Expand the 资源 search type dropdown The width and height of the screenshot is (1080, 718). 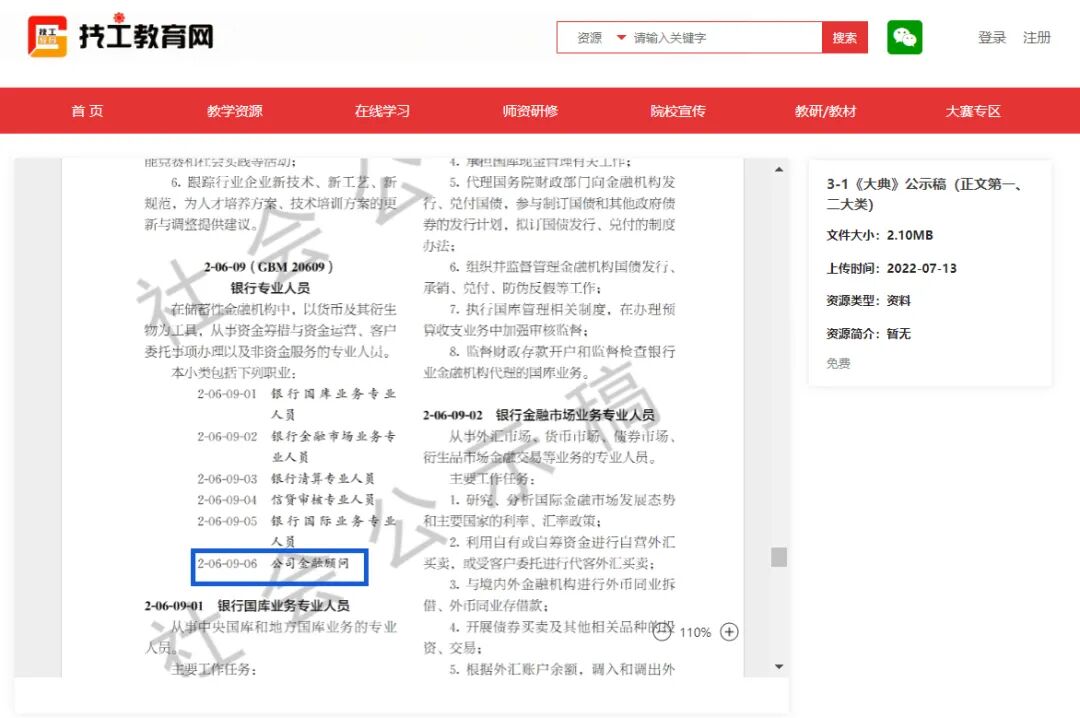pos(601,38)
